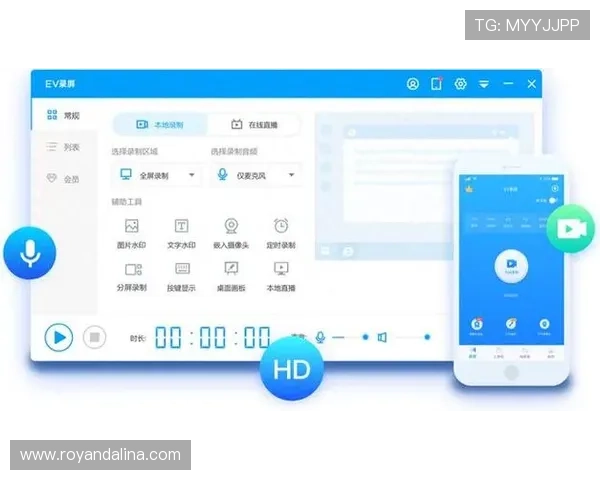Start recording with the play button

59,337
